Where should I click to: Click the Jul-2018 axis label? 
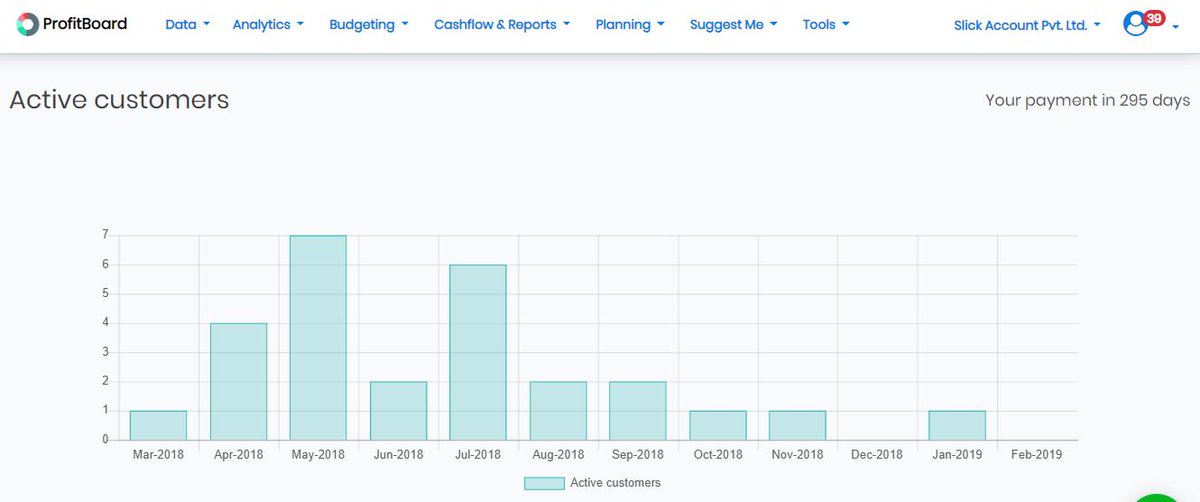(x=478, y=454)
